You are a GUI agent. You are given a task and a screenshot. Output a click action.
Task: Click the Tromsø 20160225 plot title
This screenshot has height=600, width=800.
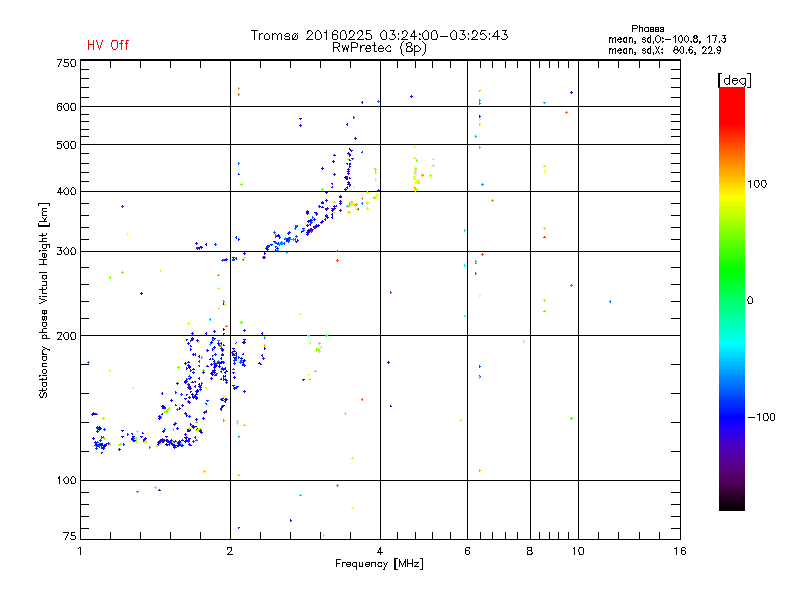379,35
